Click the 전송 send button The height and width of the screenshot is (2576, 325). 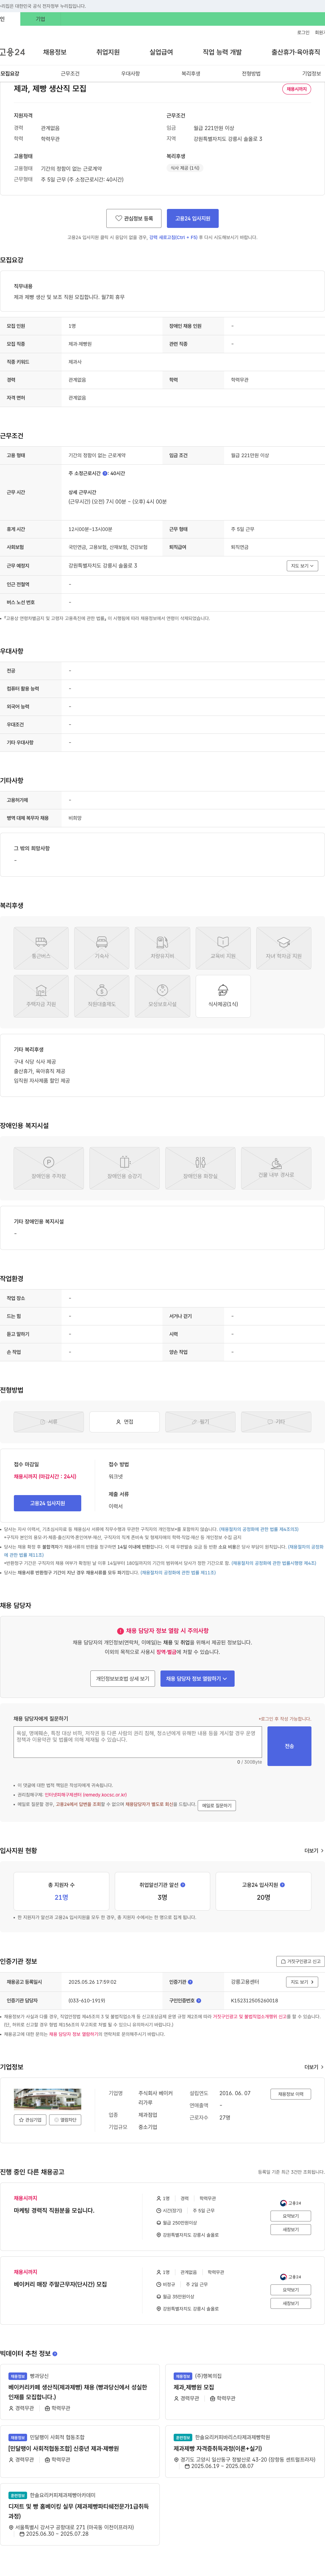click(x=289, y=1746)
